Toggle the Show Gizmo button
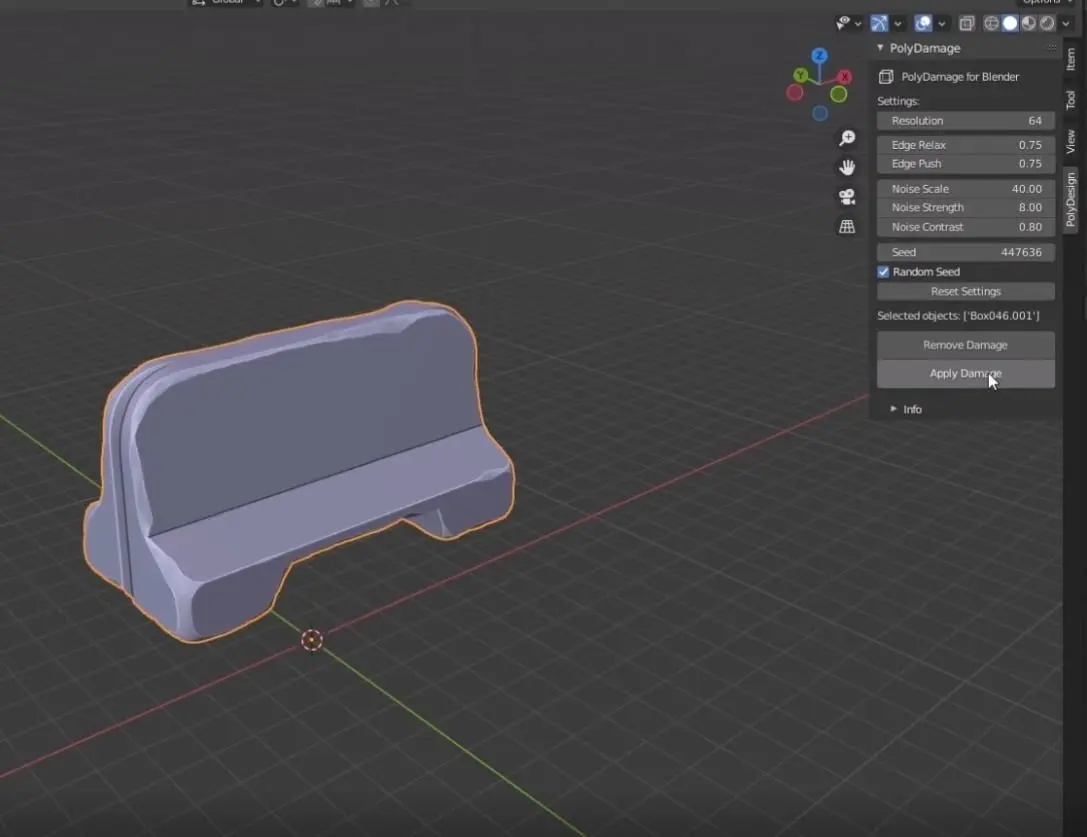The width and height of the screenshot is (1087, 837). point(879,23)
